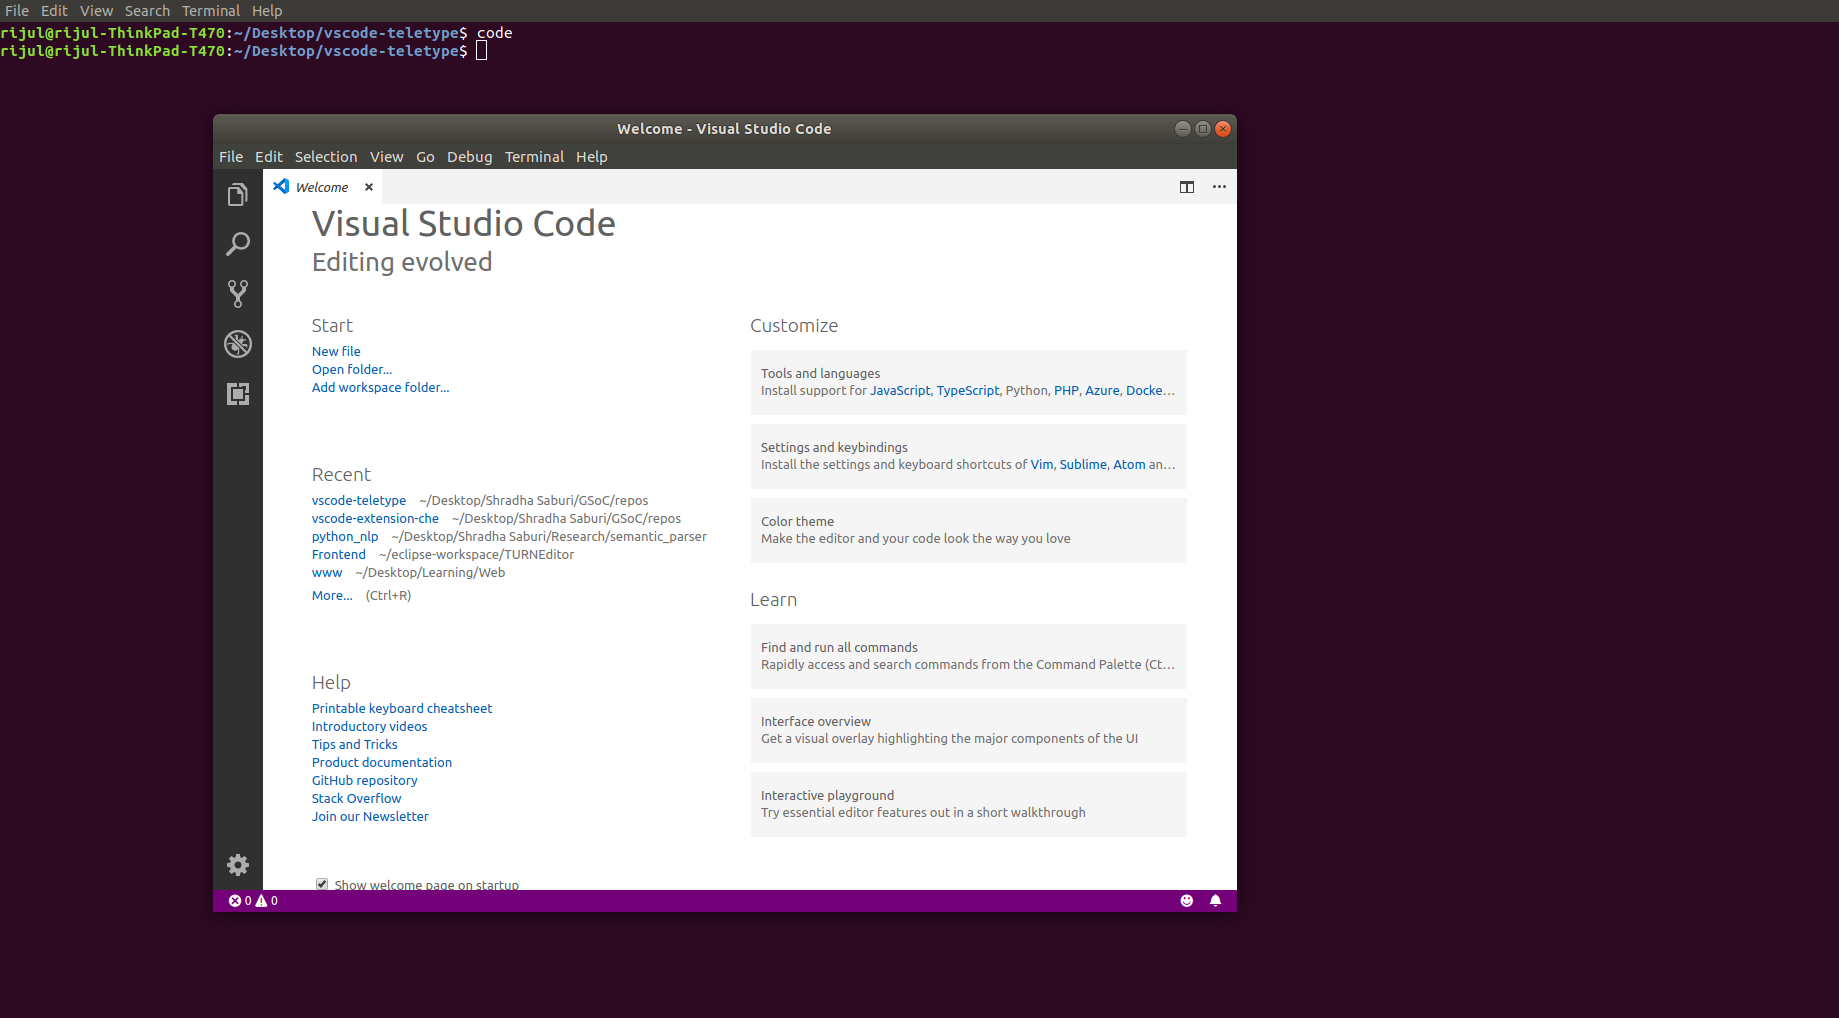This screenshot has height=1018, width=1839.
Task: Install Vim keybindings
Action: pos(1042,464)
